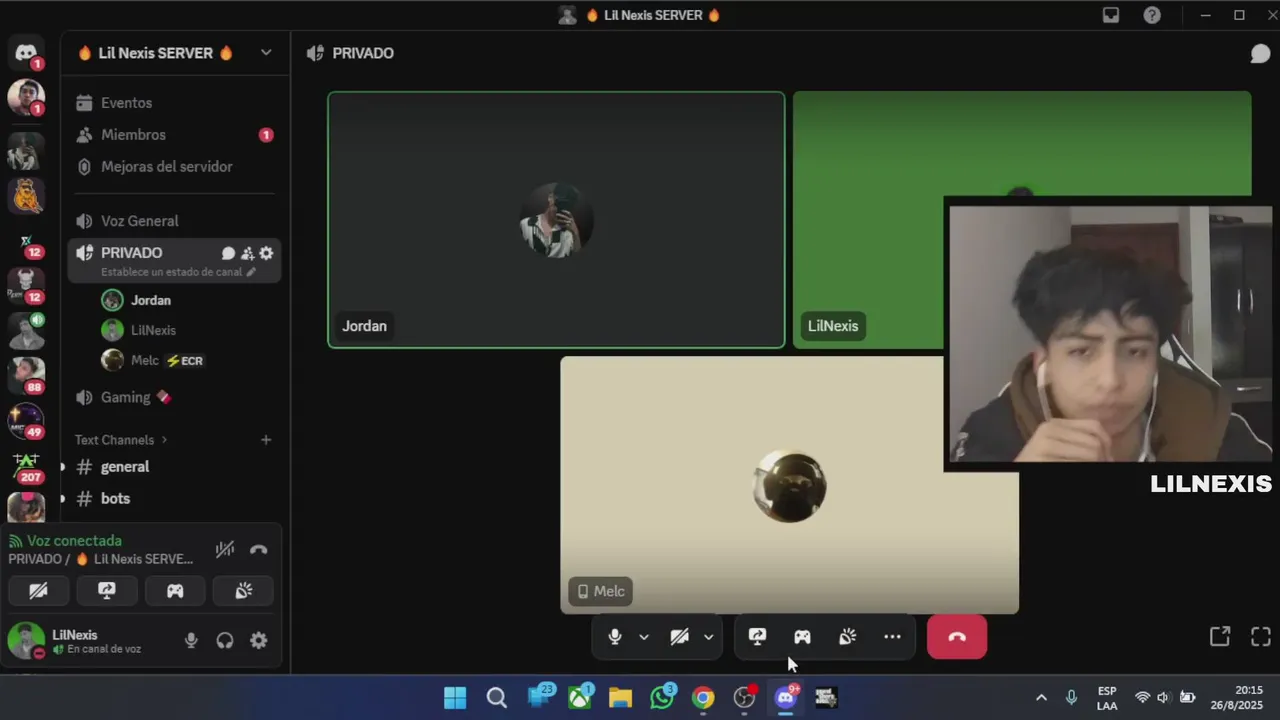1280x720 pixels.
Task: Open the chat of PRIVADO channel in sidebar
Action: (228, 253)
